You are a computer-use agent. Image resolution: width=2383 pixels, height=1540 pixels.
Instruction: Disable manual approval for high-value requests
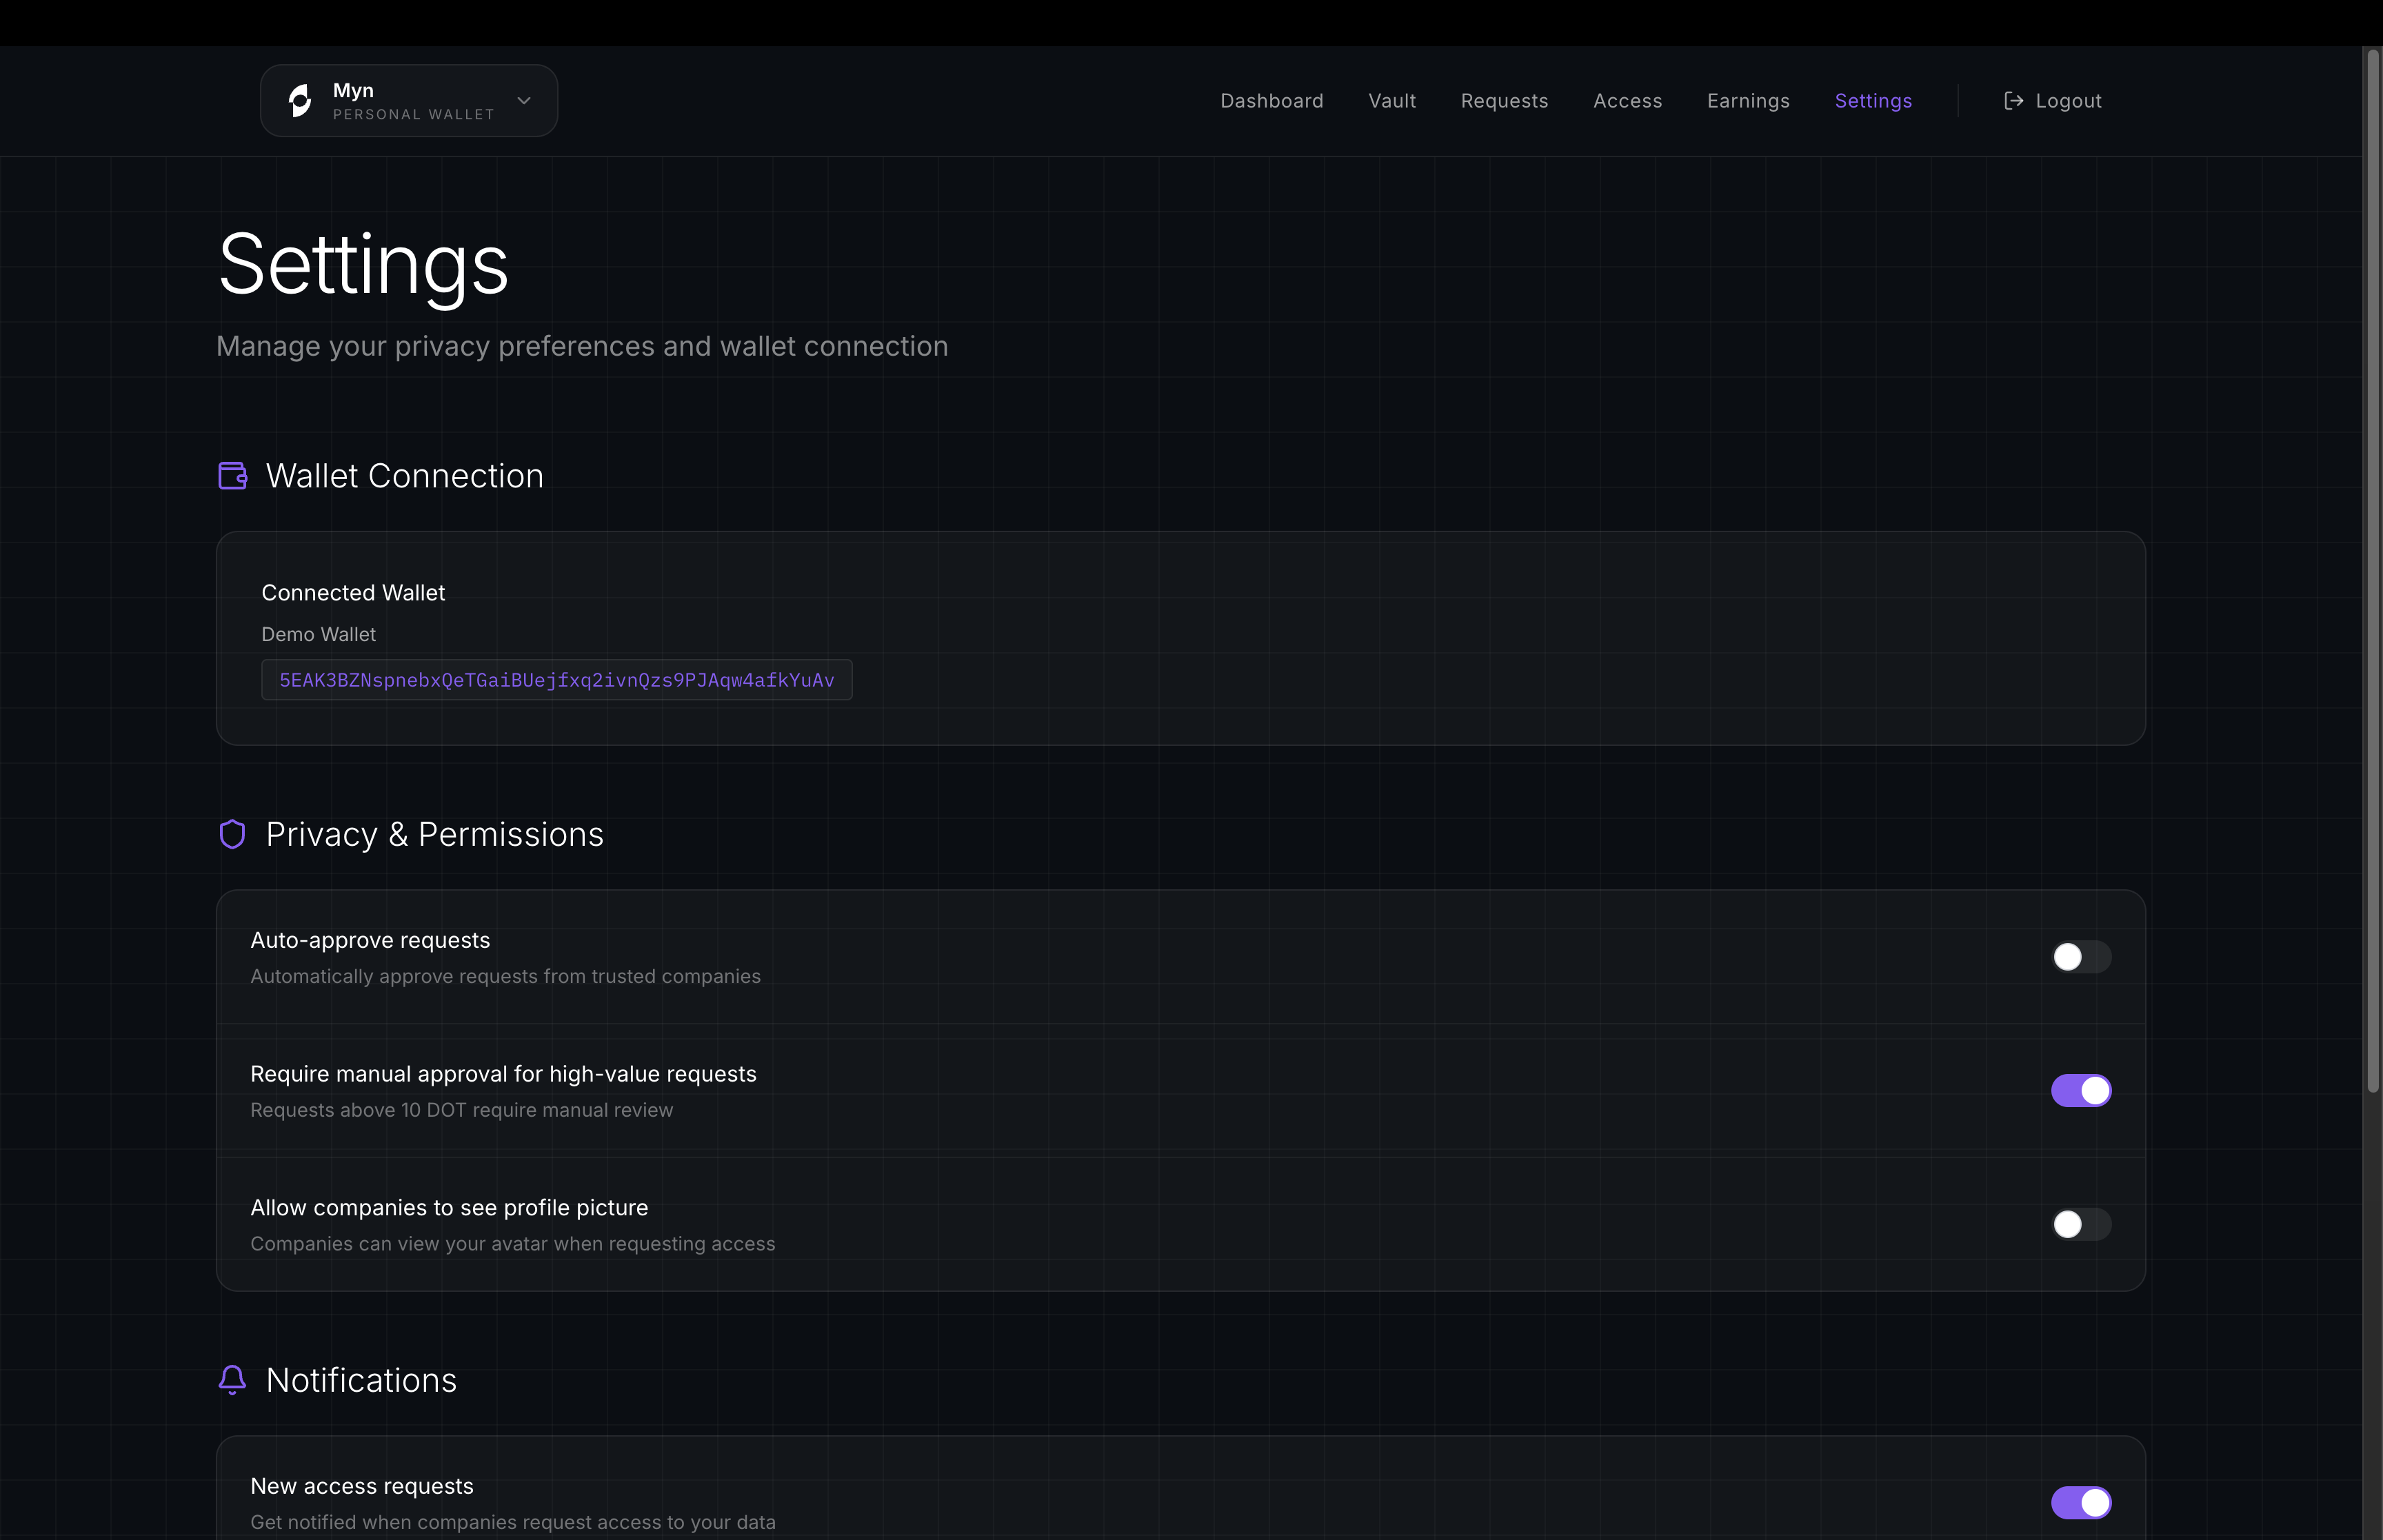tap(2080, 1091)
